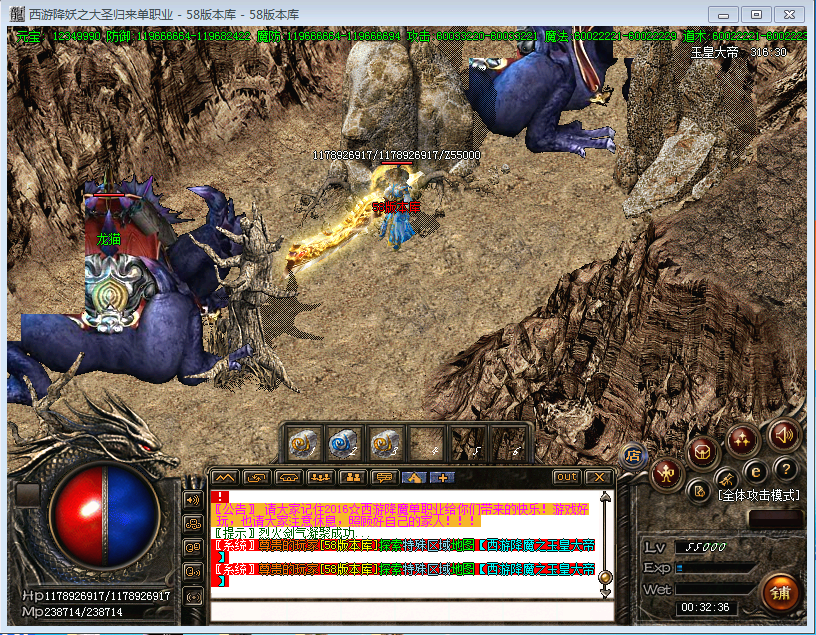Toggle the speaker chat channel button
The height and width of the screenshot is (635, 816).
tap(193, 500)
